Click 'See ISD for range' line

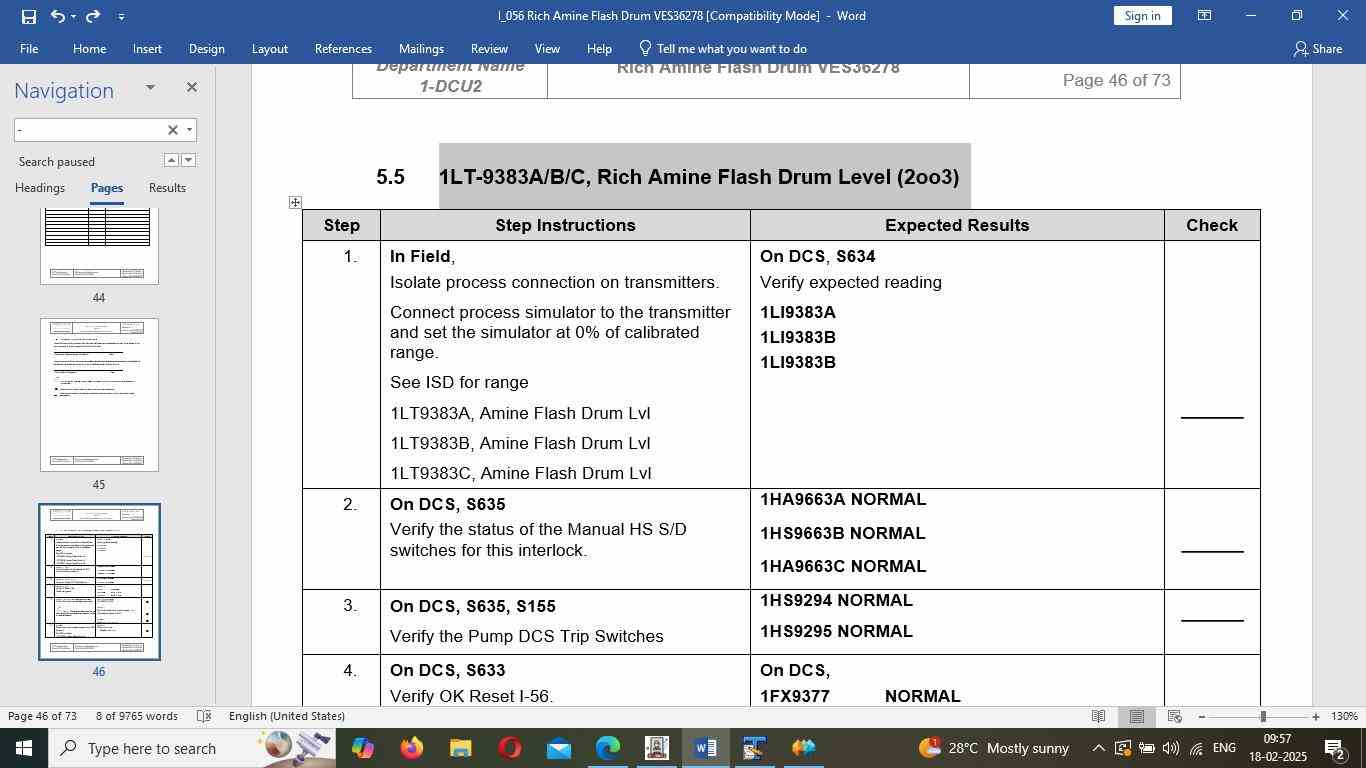[x=459, y=382]
